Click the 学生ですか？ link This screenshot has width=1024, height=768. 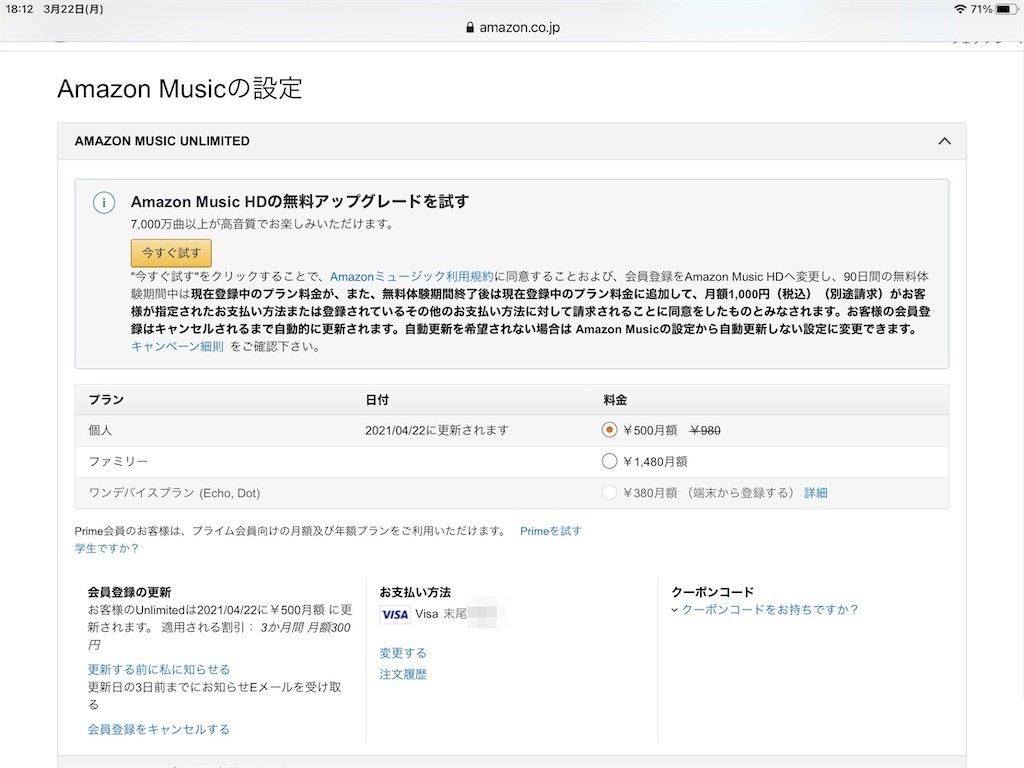tap(106, 548)
